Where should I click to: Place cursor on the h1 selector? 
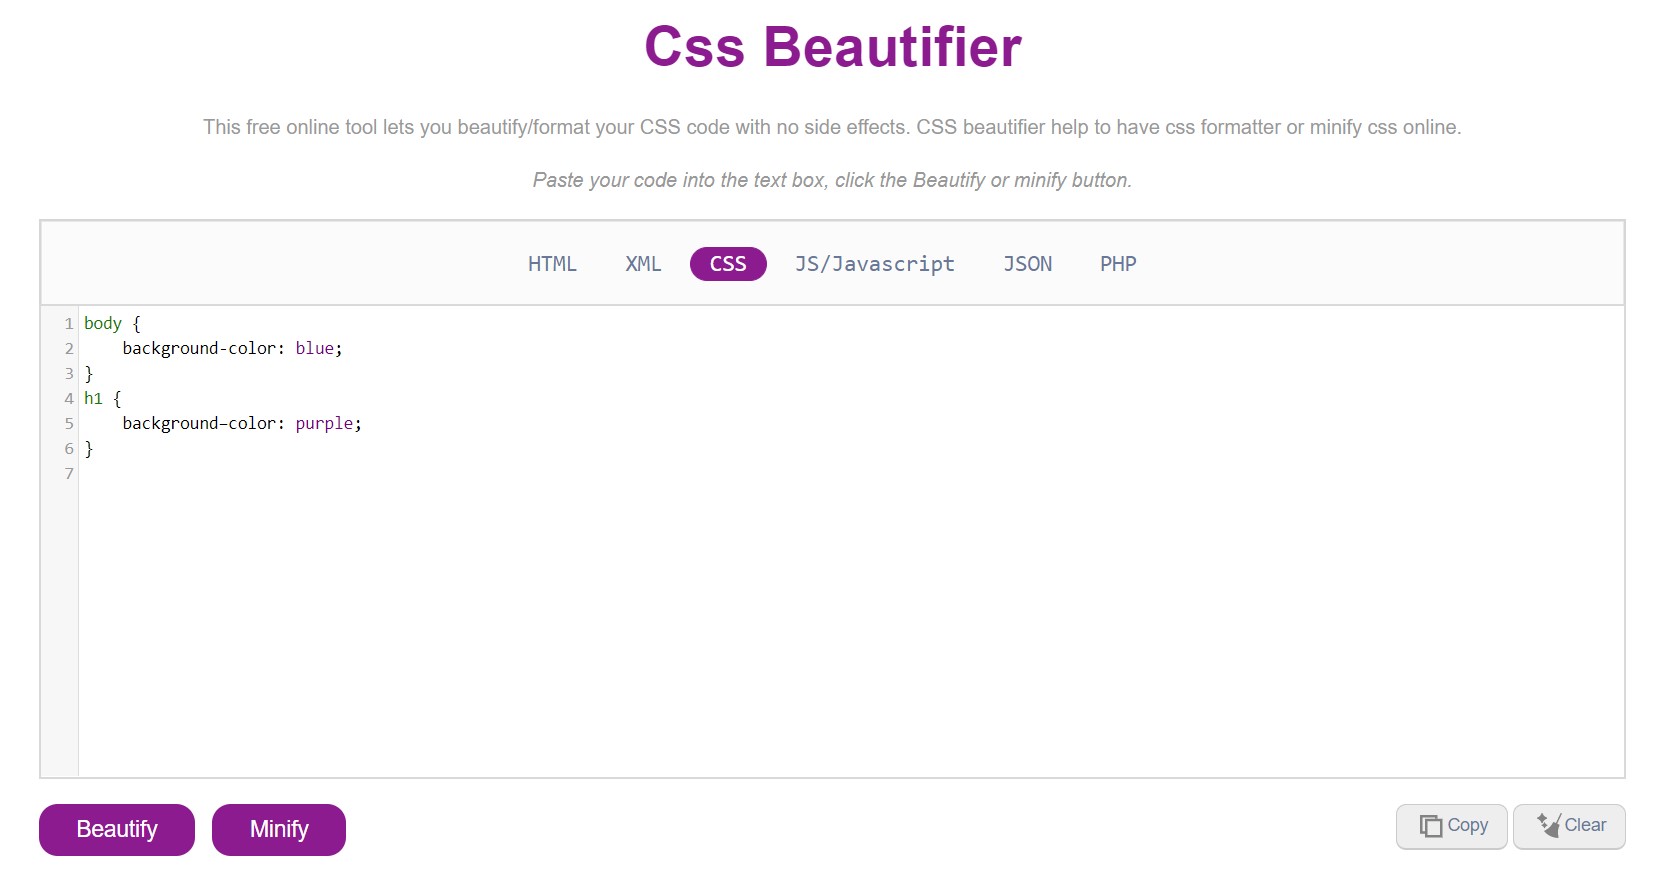93,399
